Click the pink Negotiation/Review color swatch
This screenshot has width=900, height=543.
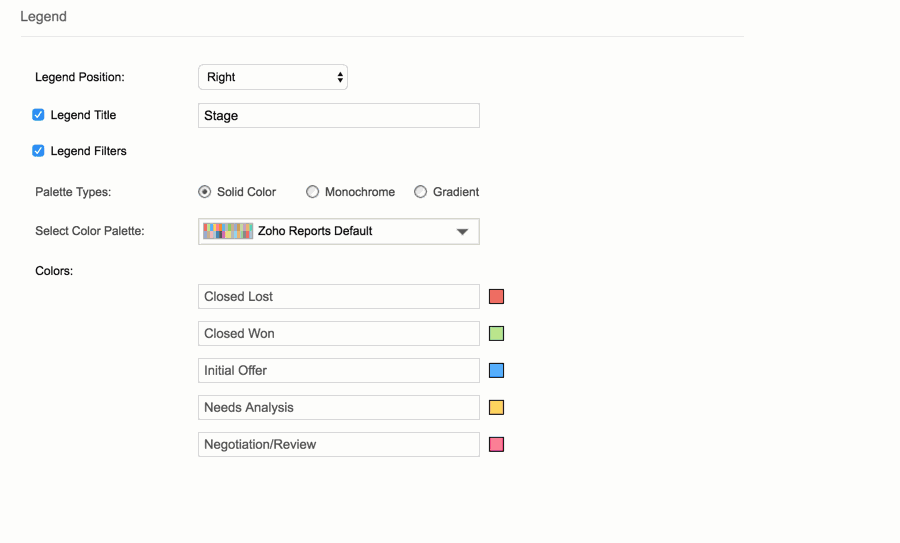click(x=496, y=445)
